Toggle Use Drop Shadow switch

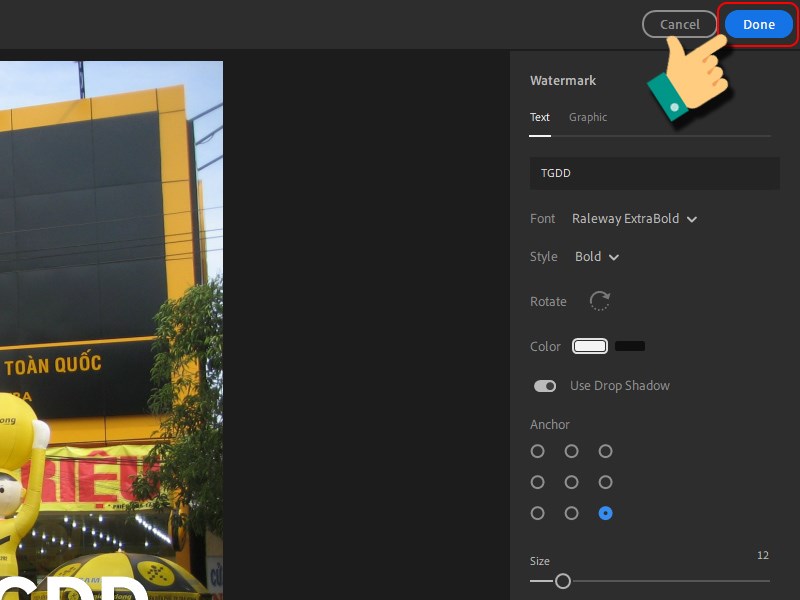[x=544, y=386]
